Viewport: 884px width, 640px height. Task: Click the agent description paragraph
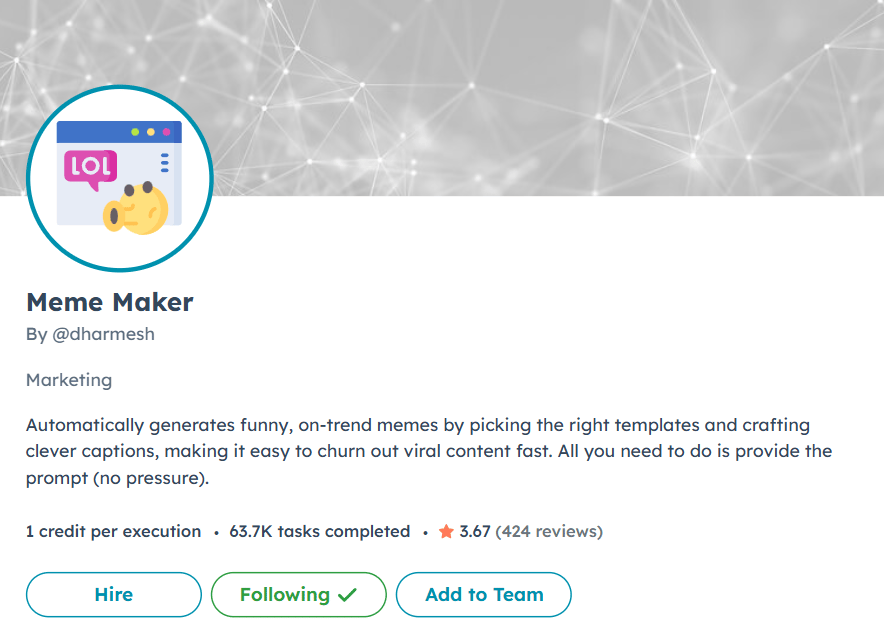click(429, 451)
